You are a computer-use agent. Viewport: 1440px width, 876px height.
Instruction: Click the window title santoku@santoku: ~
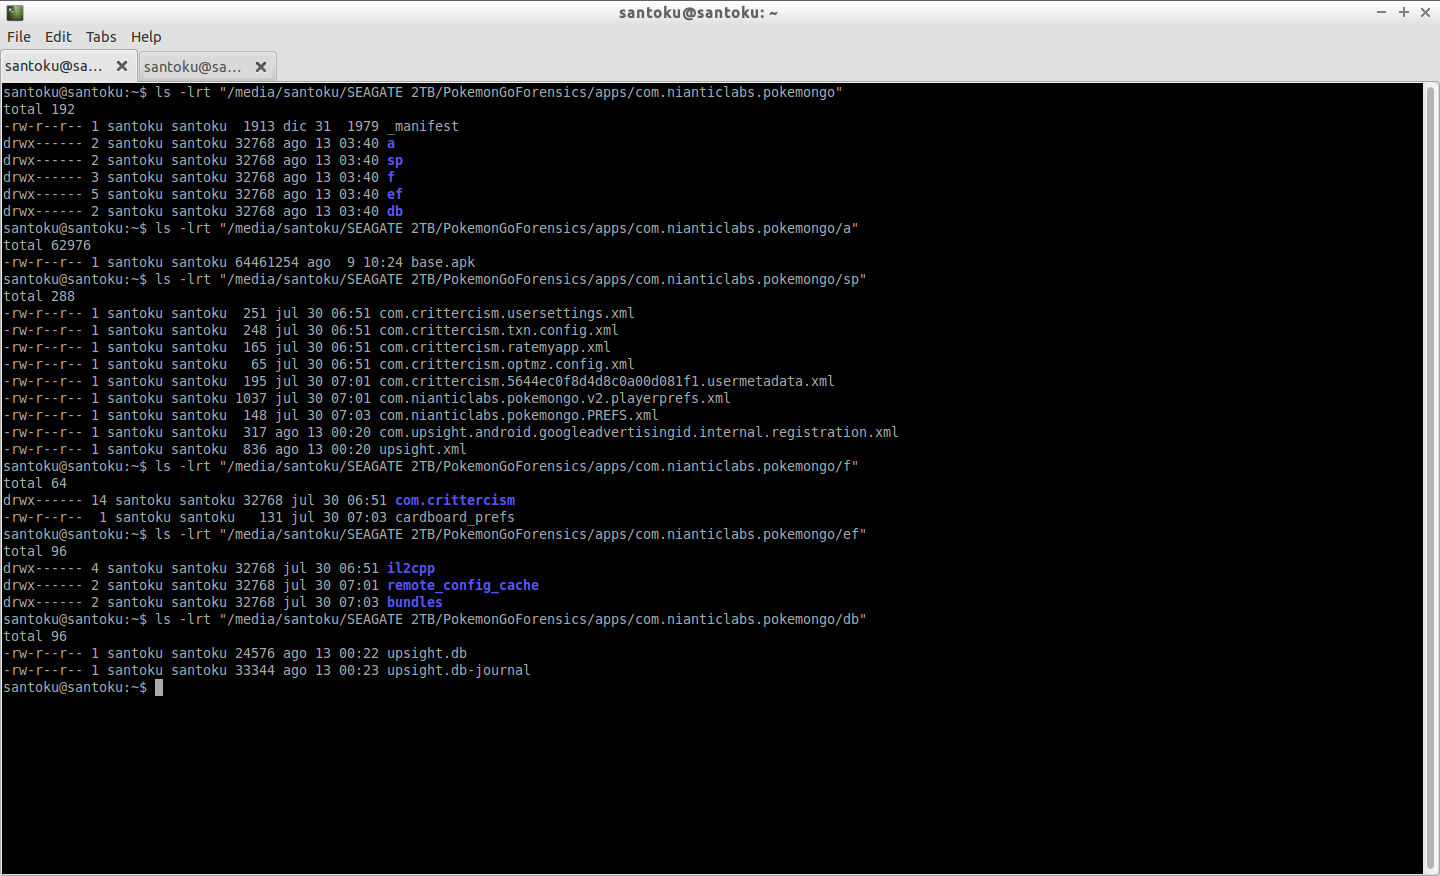pyautogui.click(x=698, y=12)
